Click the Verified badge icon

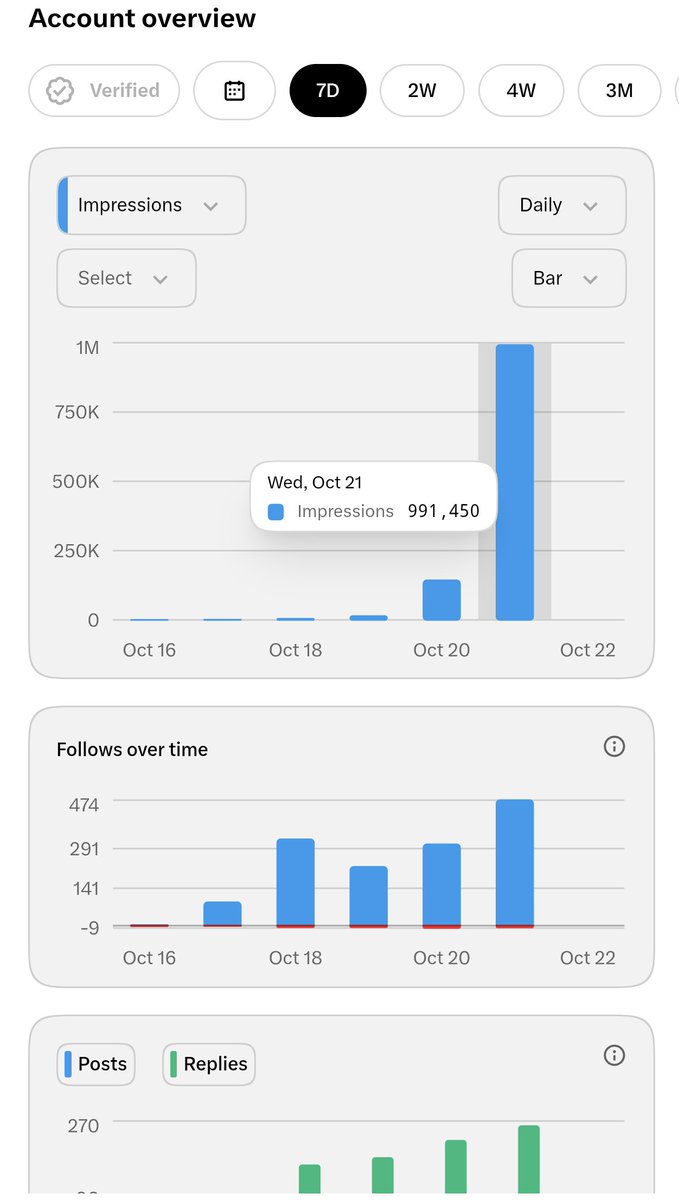point(61,91)
